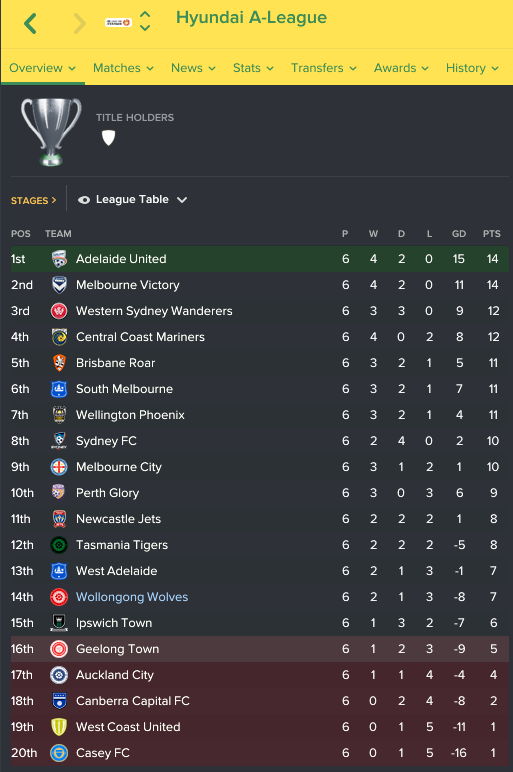513x772 pixels.
Task: Step to next competition with down chevron
Action: click(x=145, y=28)
